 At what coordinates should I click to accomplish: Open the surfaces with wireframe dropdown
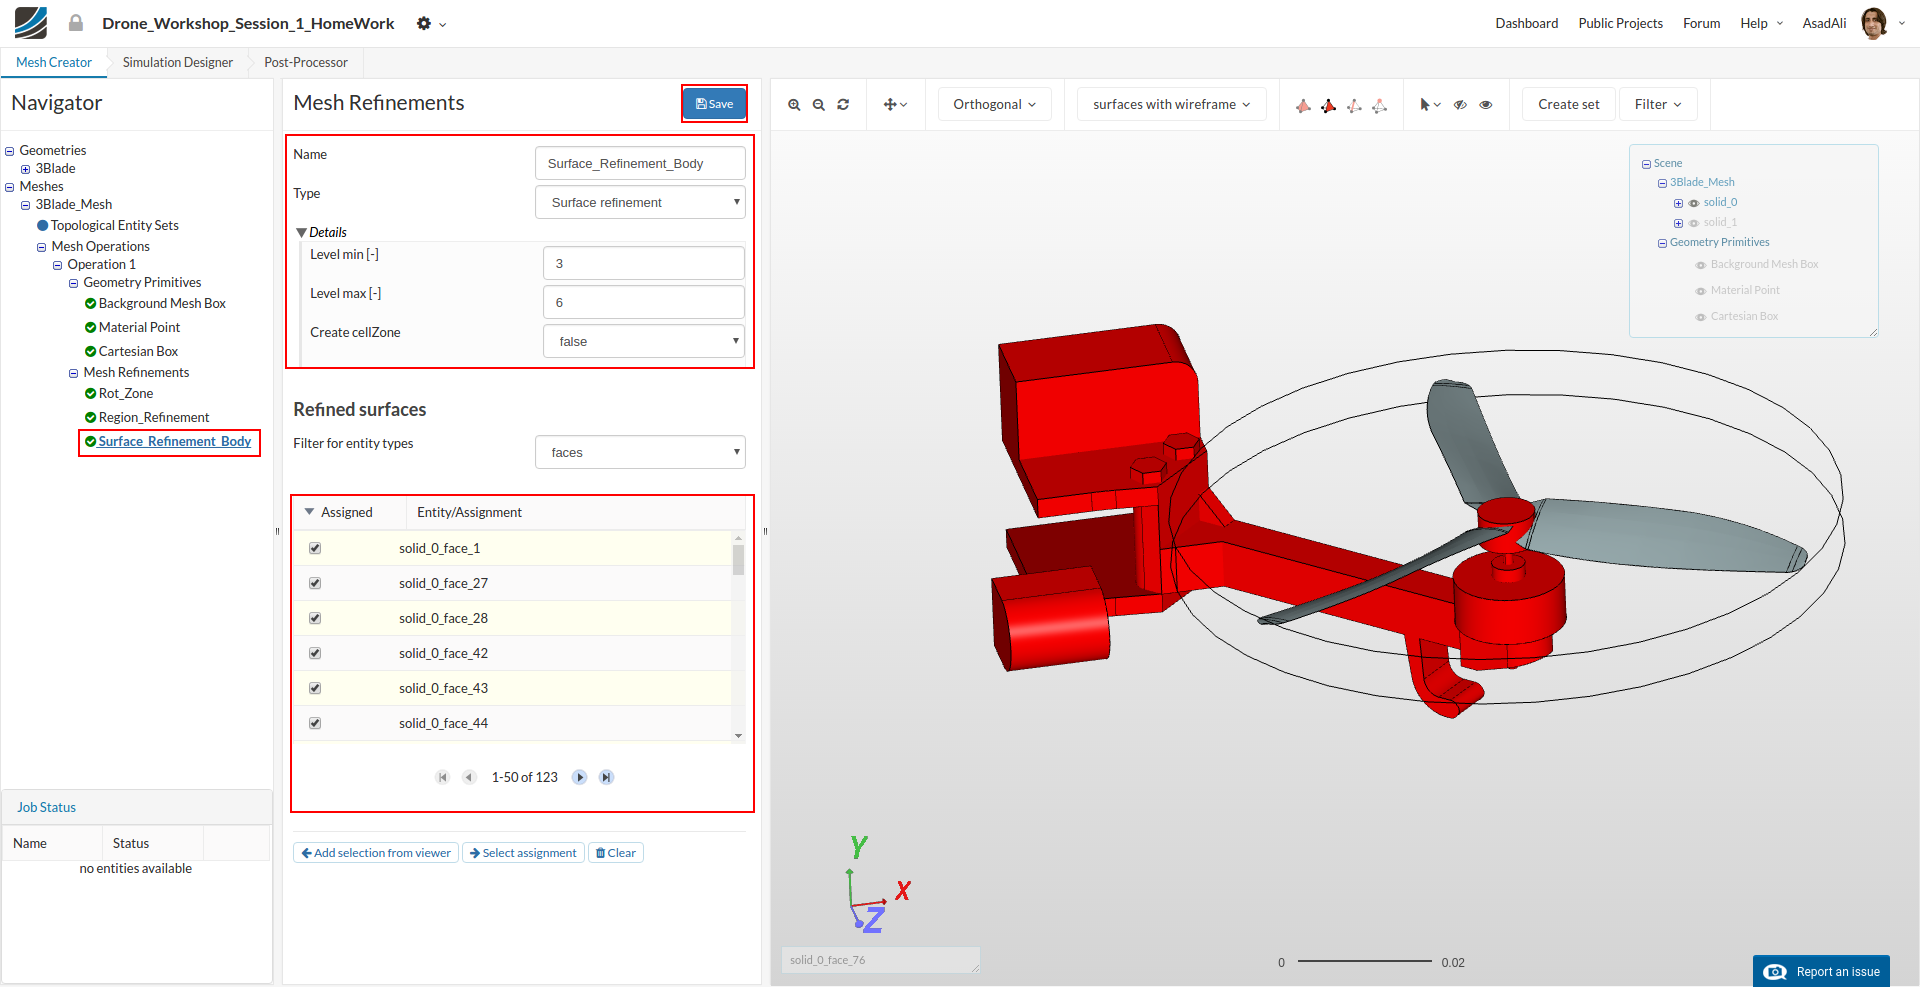pos(1171,104)
